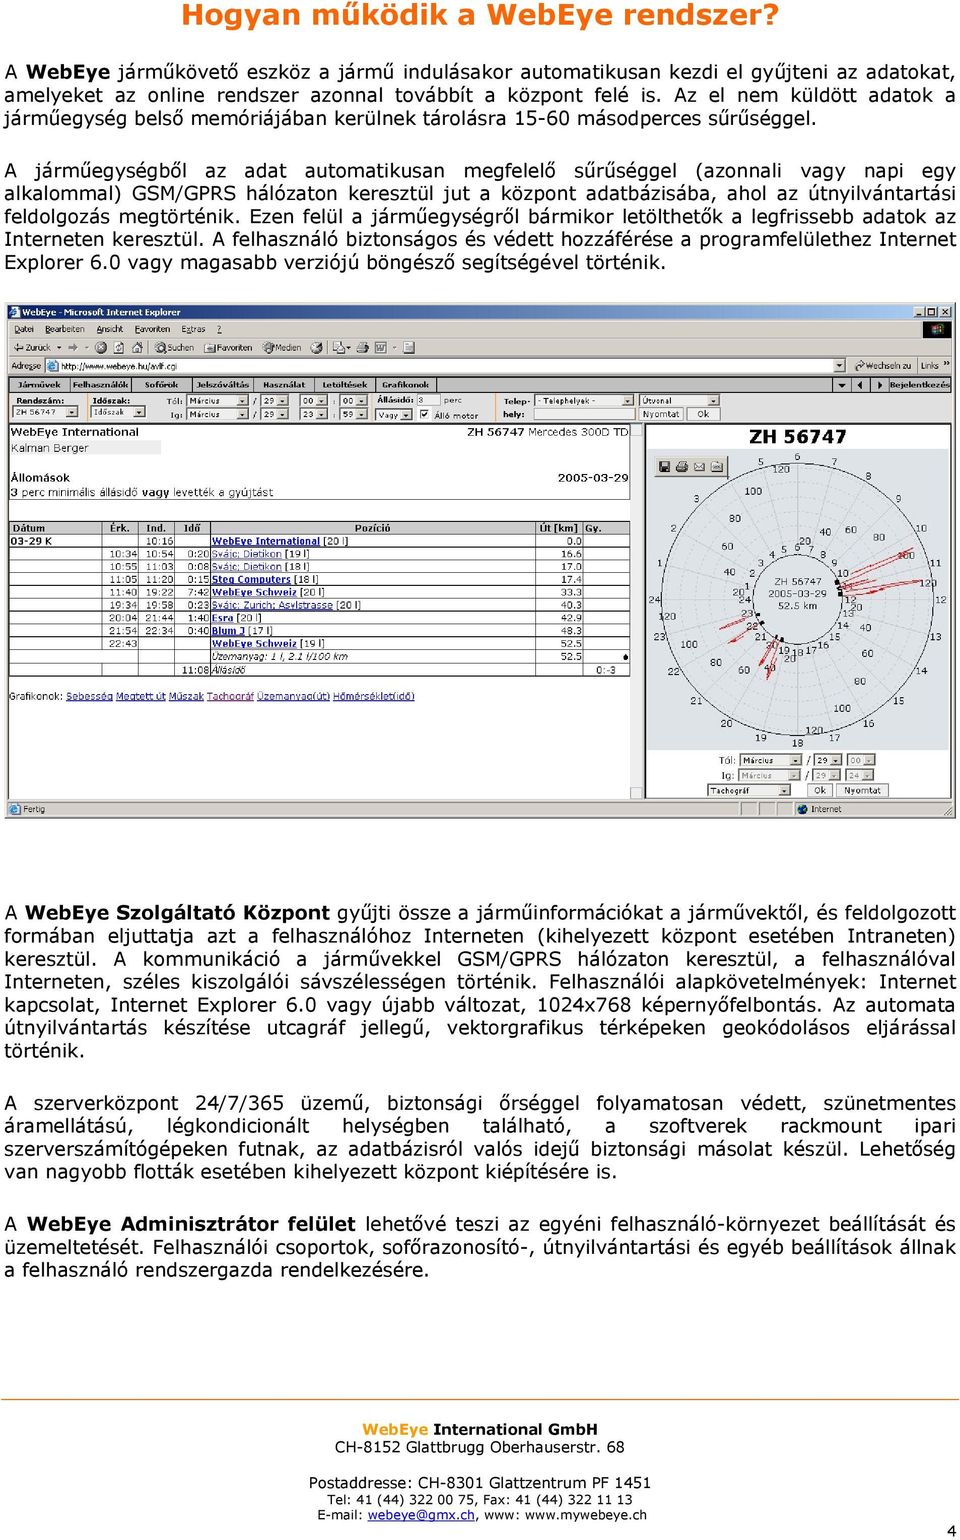The width and height of the screenshot is (960, 1540).
Task: Open the Telephelyek dropdown
Action: tap(586, 401)
